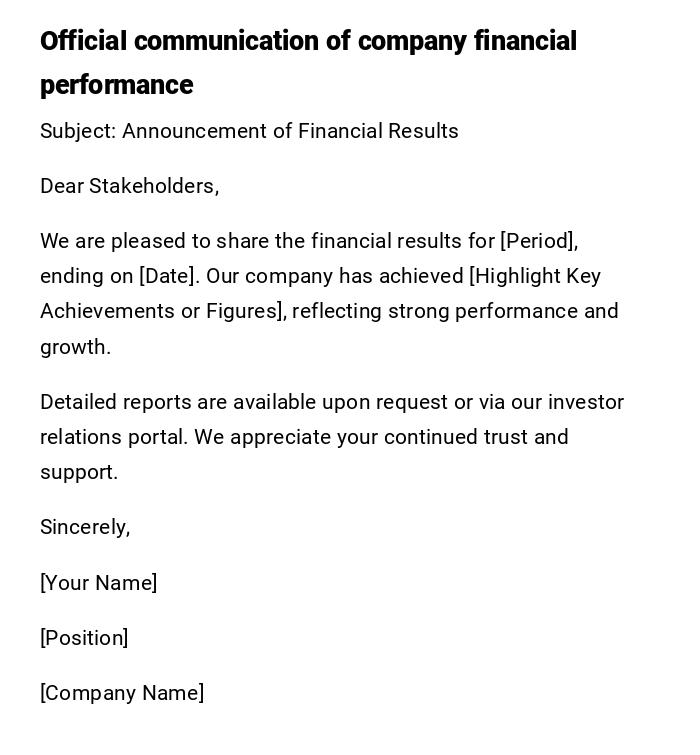Select the [Company Name] placeholder
This screenshot has height=755, width=700.
[122, 693]
